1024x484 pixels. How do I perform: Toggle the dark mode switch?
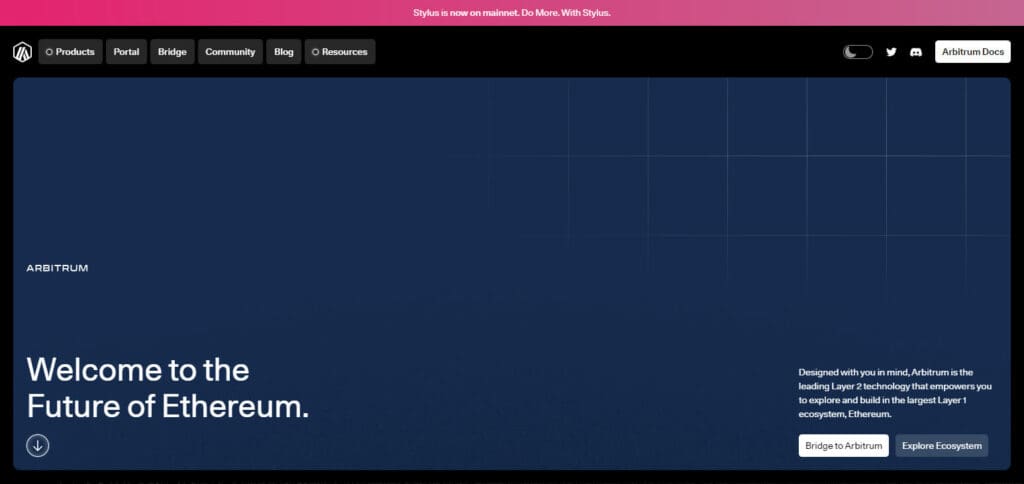pyautogui.click(x=857, y=52)
